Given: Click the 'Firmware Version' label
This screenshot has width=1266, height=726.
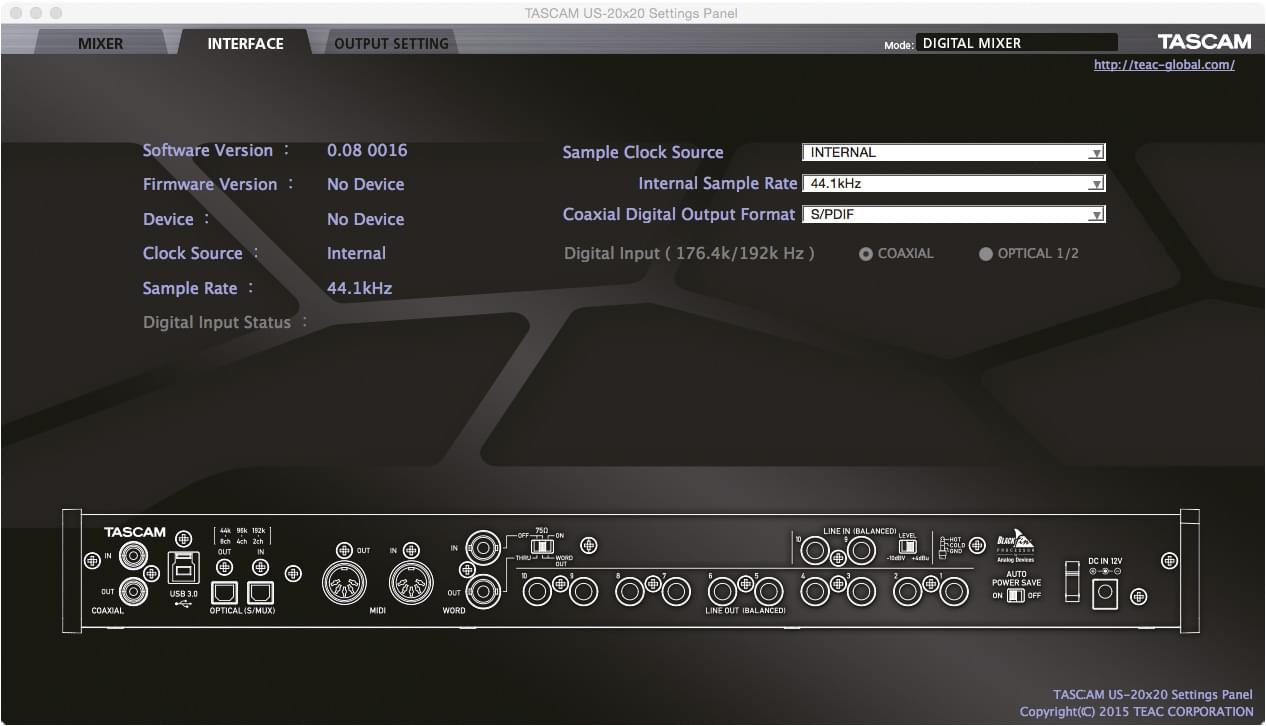Looking at the screenshot, I should pyautogui.click(x=210, y=184).
